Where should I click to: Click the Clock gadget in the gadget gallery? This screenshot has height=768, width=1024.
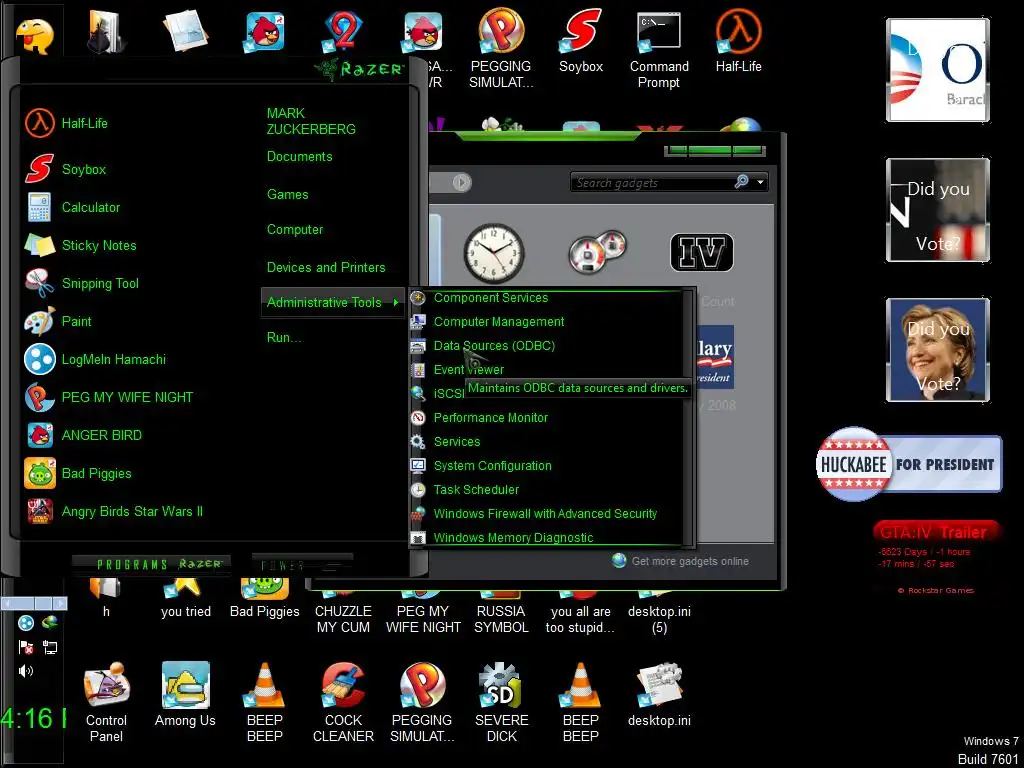click(494, 253)
